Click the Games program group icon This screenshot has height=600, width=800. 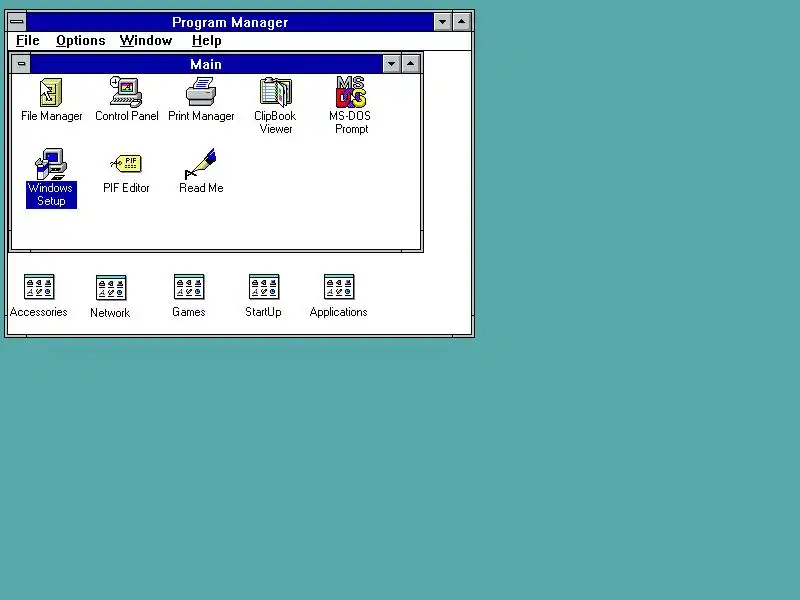[189, 287]
